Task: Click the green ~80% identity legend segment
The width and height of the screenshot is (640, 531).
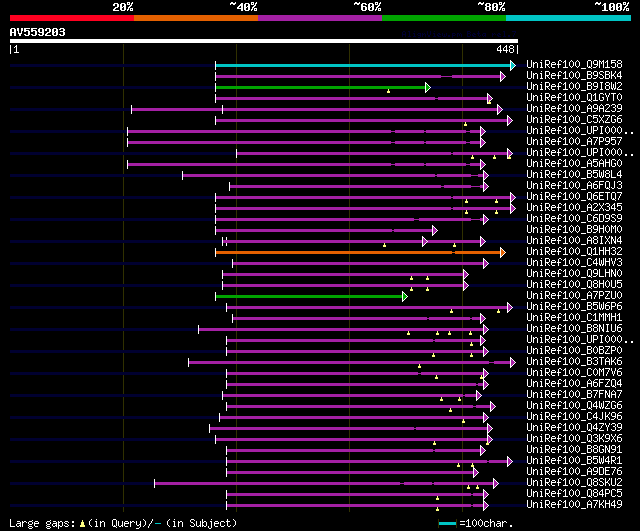Action: point(444,18)
